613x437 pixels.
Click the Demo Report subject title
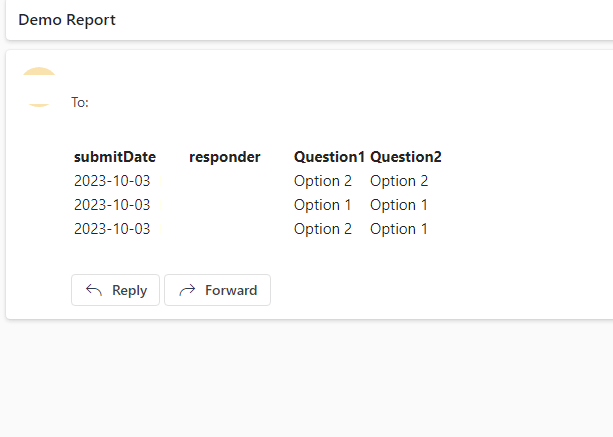tap(67, 20)
